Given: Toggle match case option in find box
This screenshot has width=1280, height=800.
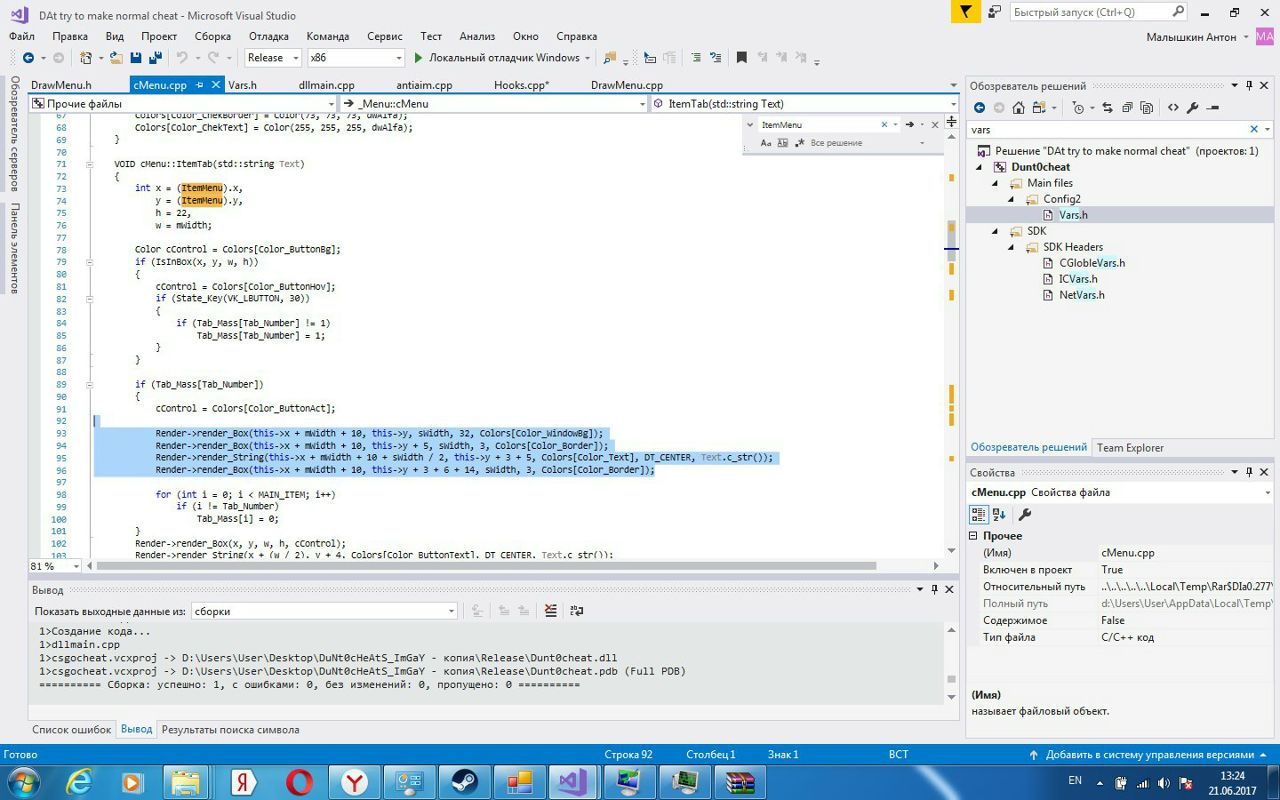Looking at the screenshot, I should pyautogui.click(x=766, y=143).
